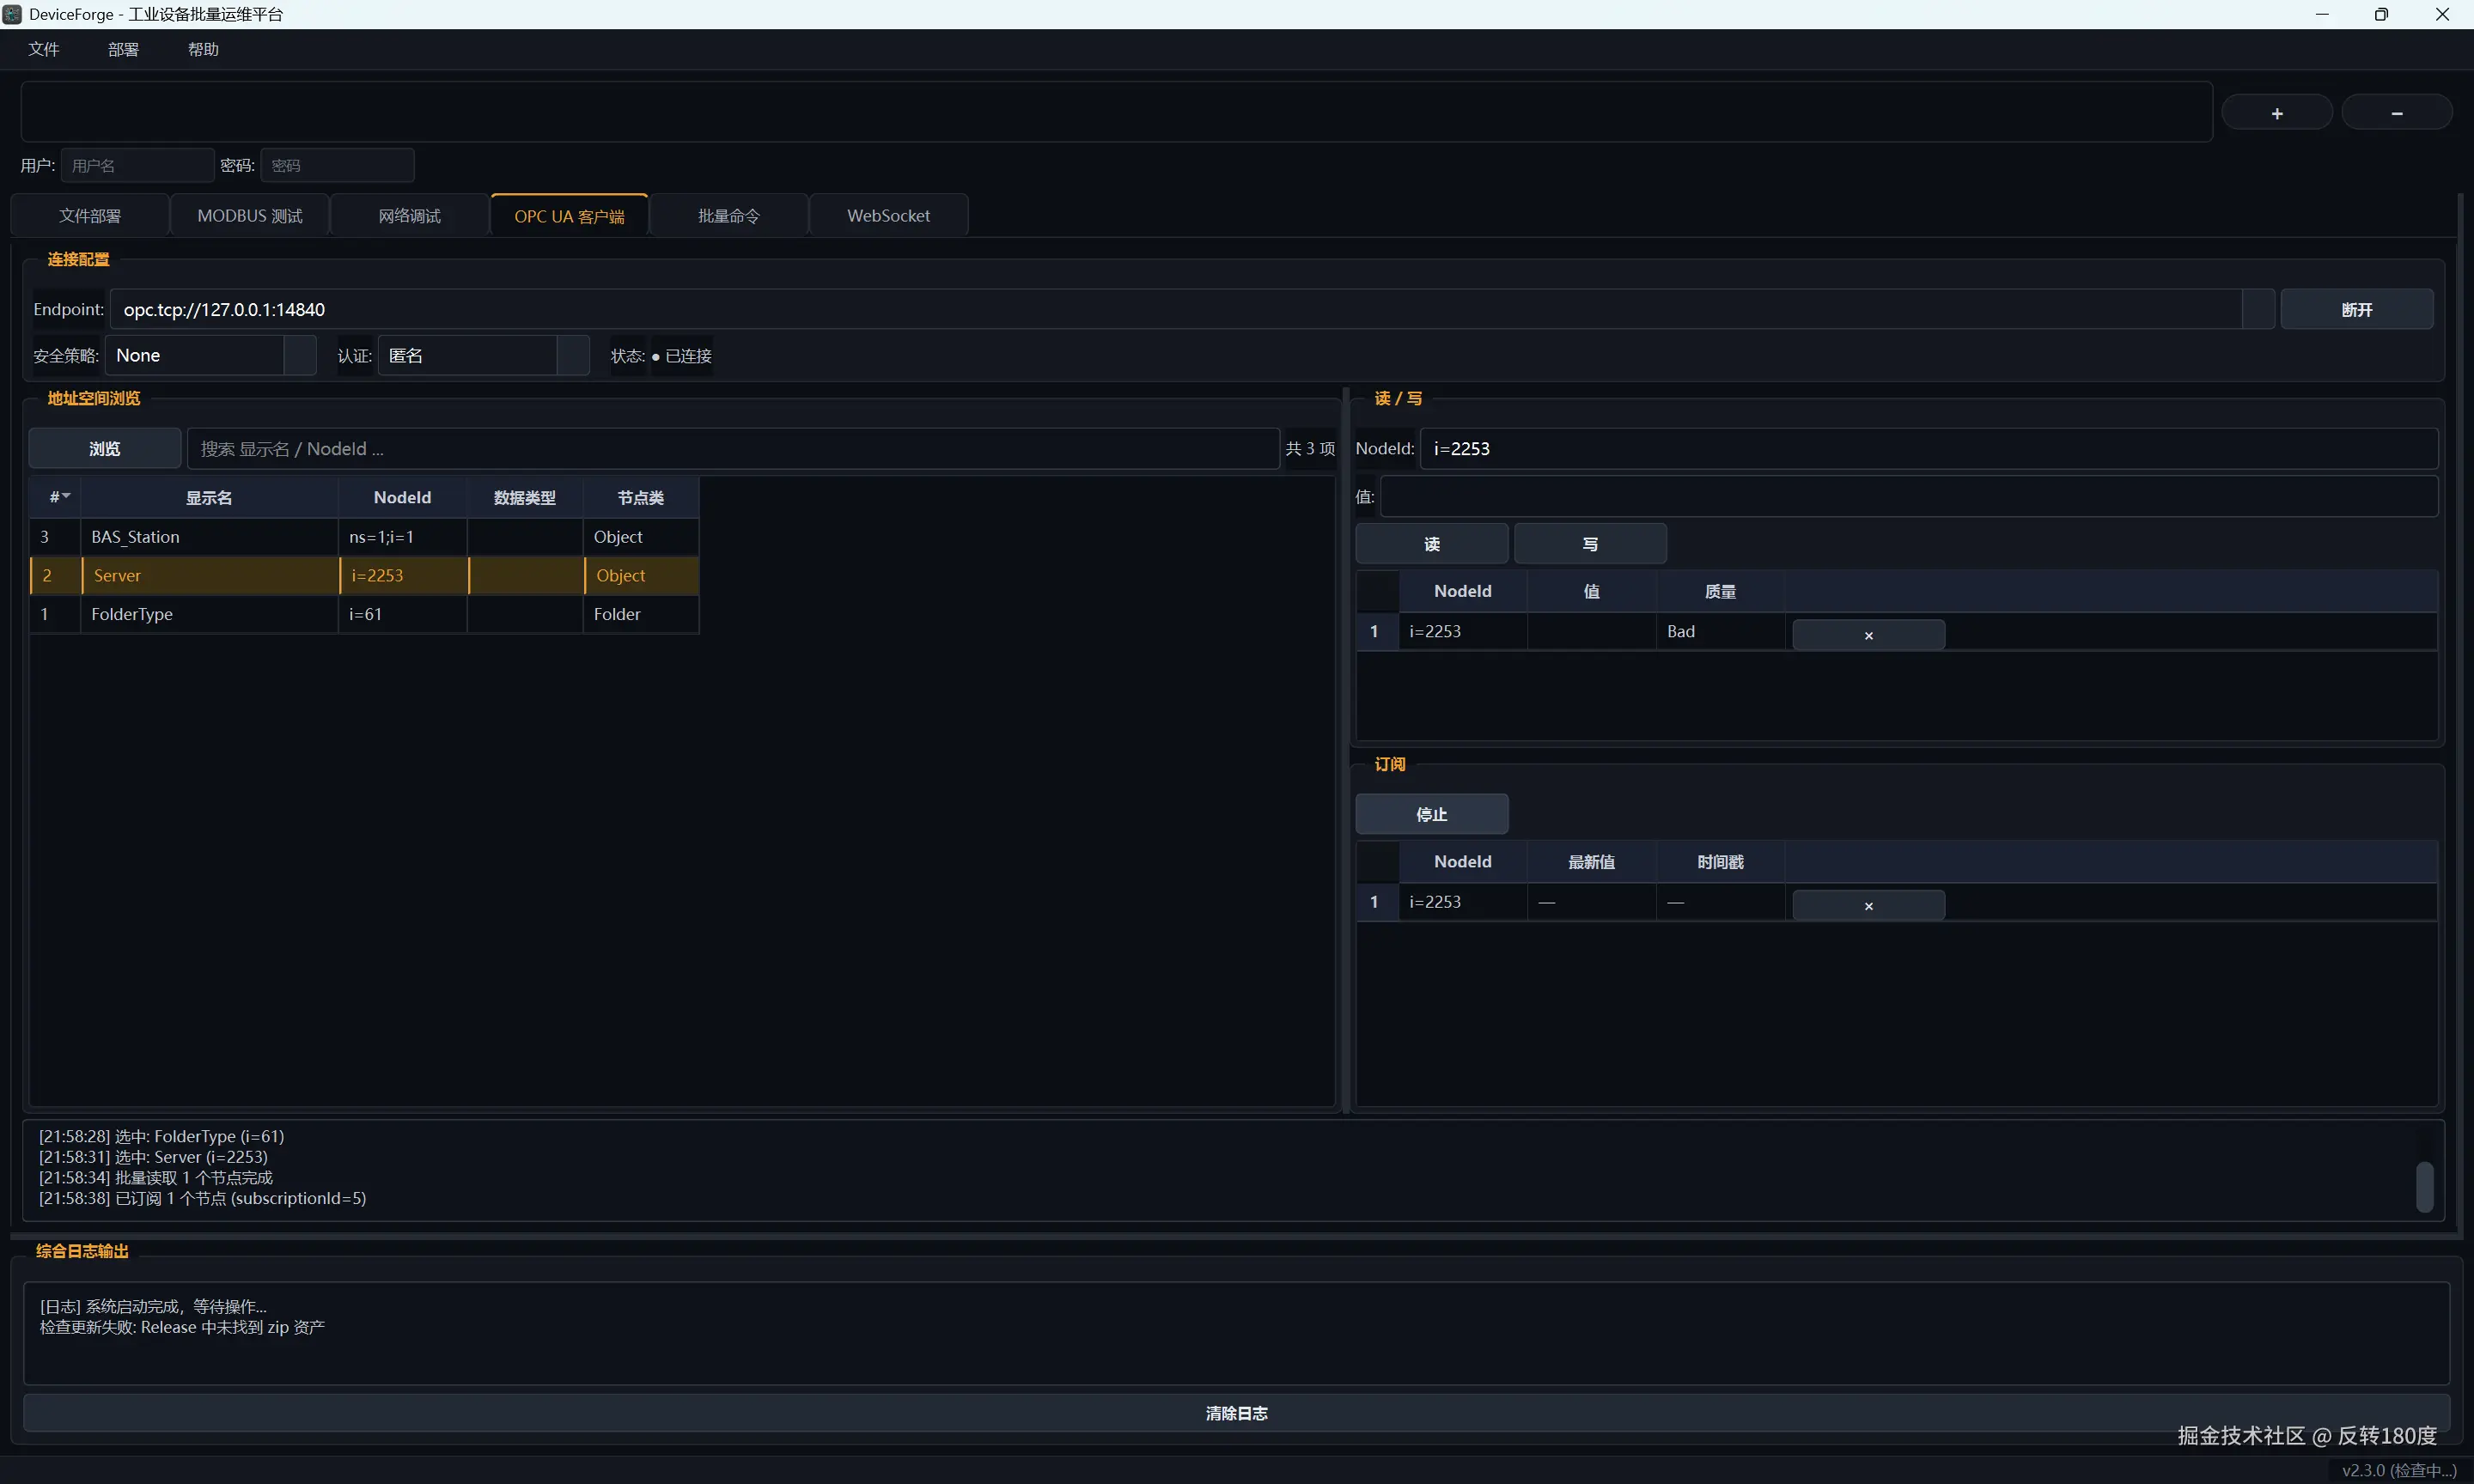2474x1484 pixels.
Task: Select the FolderType row
Action: coord(364,614)
